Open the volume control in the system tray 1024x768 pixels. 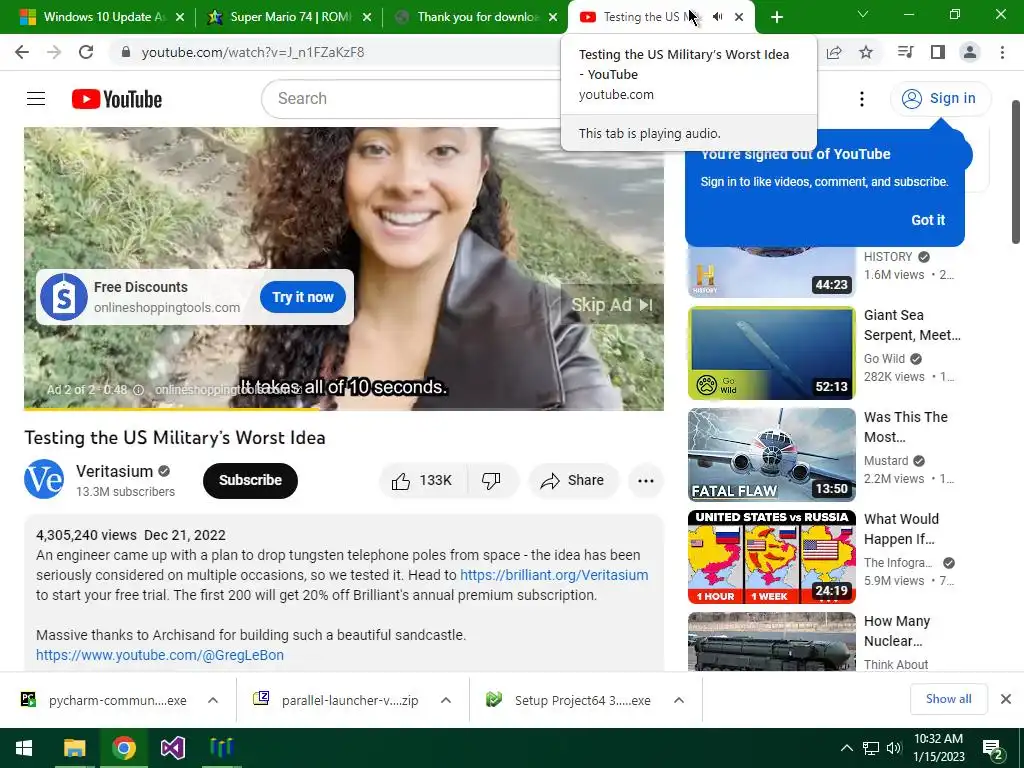894,748
